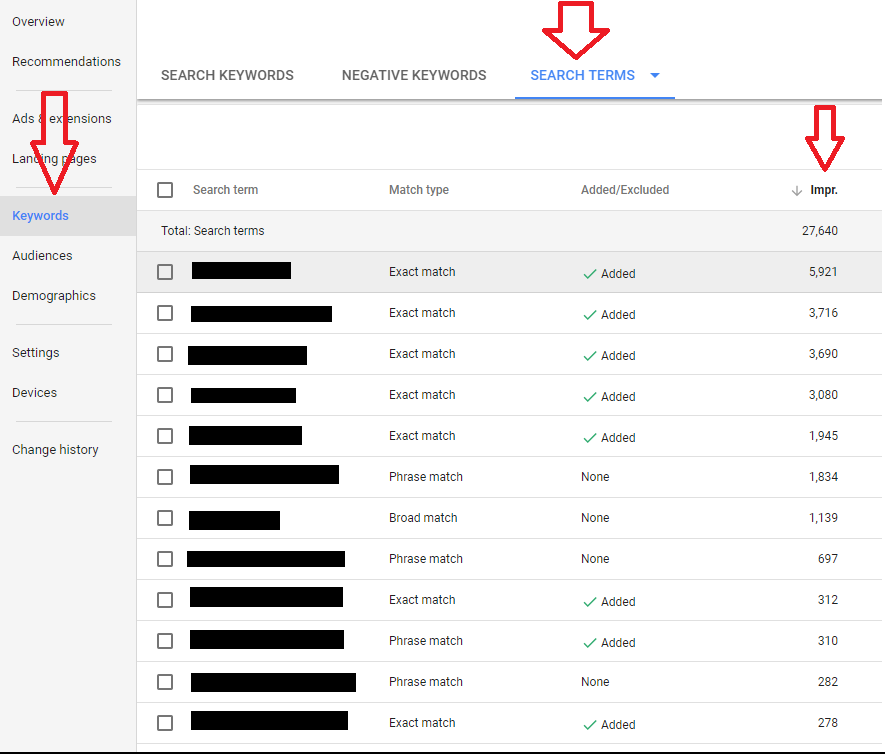Screen dimensions: 885x754
Task: Check the box for the 5,921 impressions row
Action: click(165, 272)
